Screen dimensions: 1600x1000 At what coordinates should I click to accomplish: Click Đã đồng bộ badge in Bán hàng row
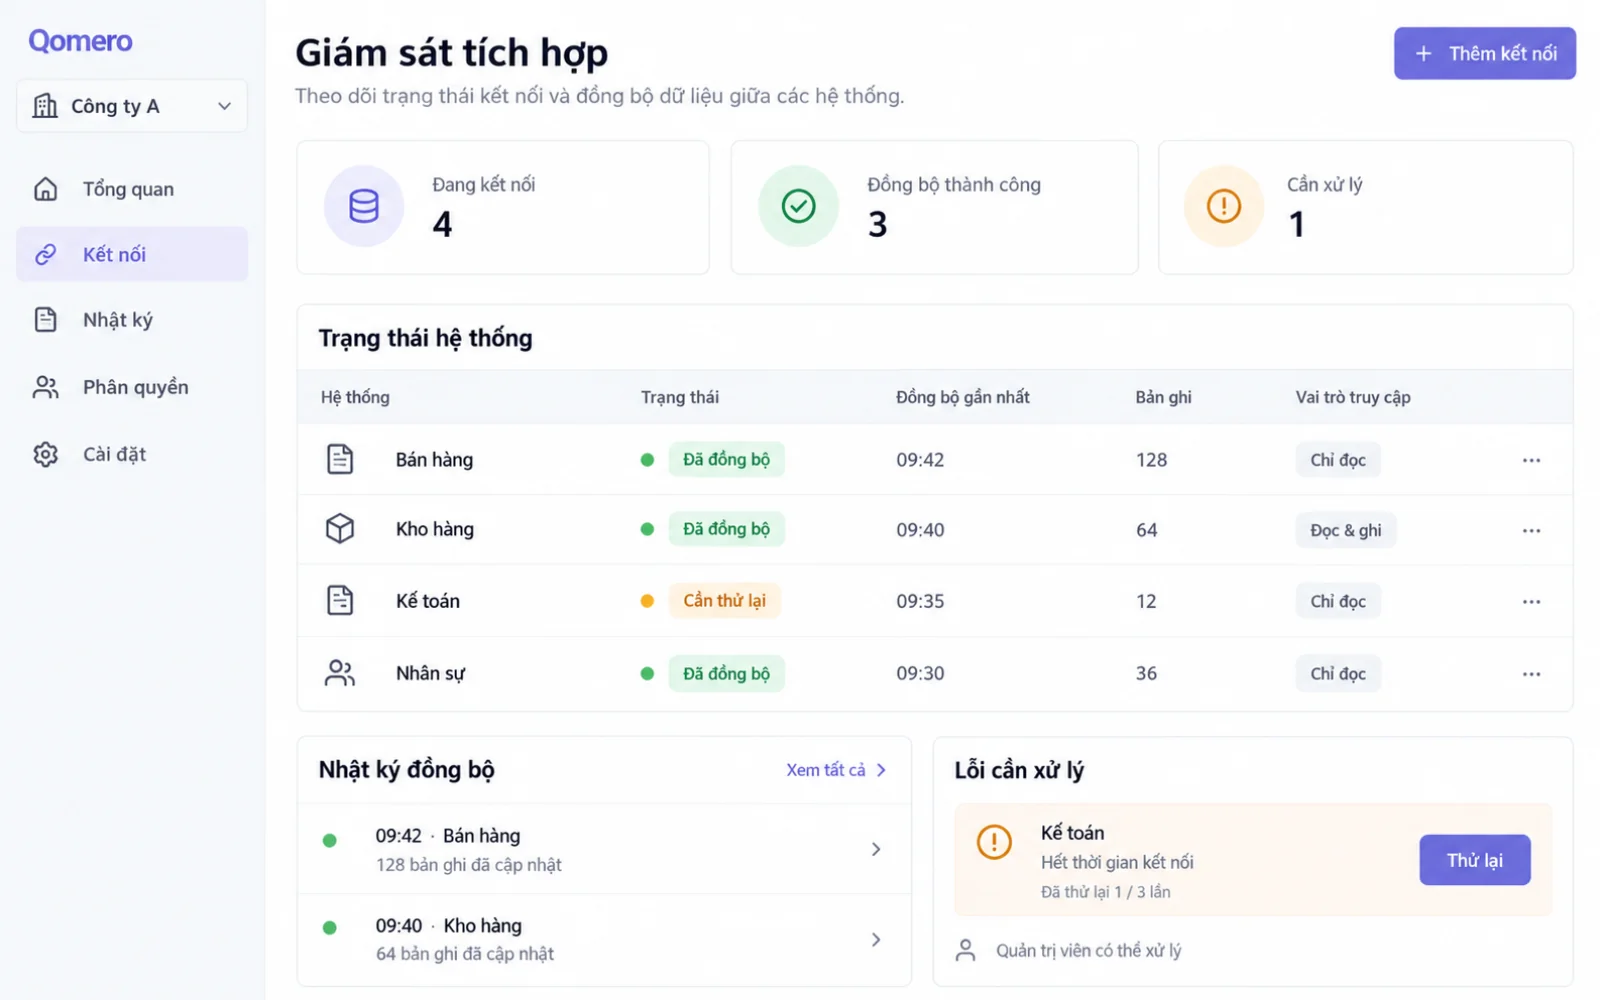click(x=726, y=459)
